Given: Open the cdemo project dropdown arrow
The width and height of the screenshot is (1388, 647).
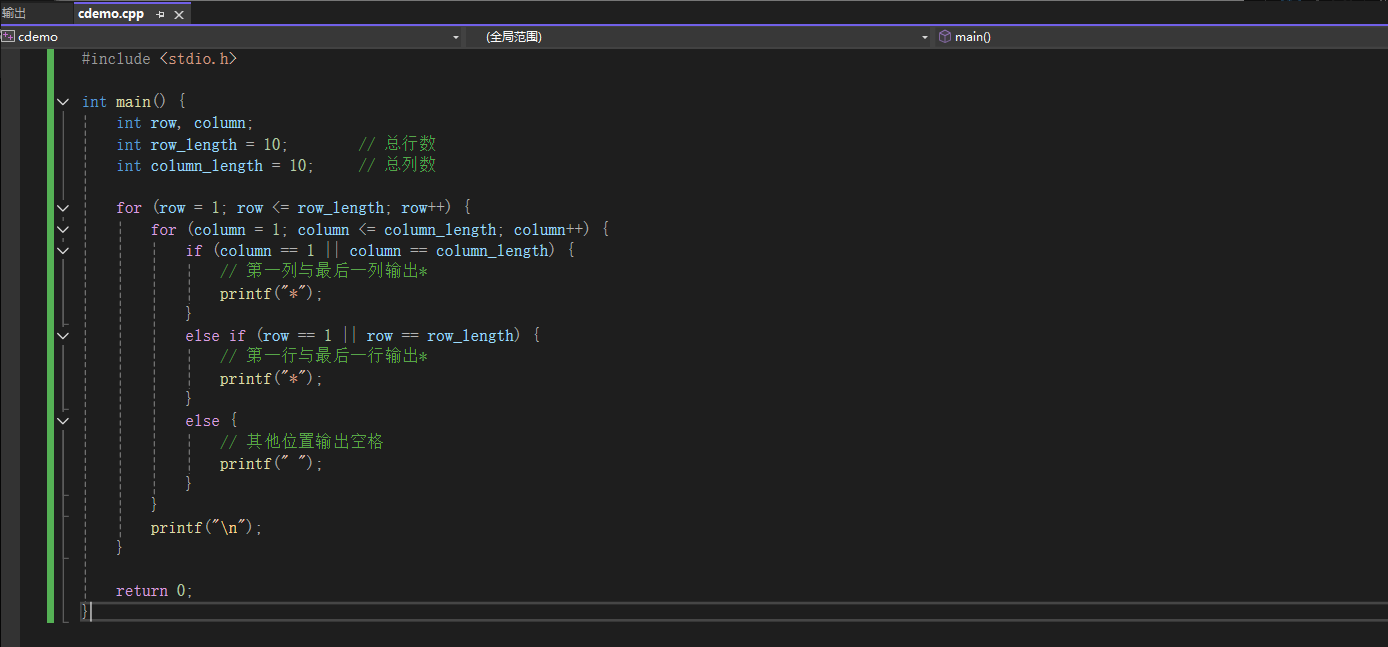Looking at the screenshot, I should click(x=456, y=37).
